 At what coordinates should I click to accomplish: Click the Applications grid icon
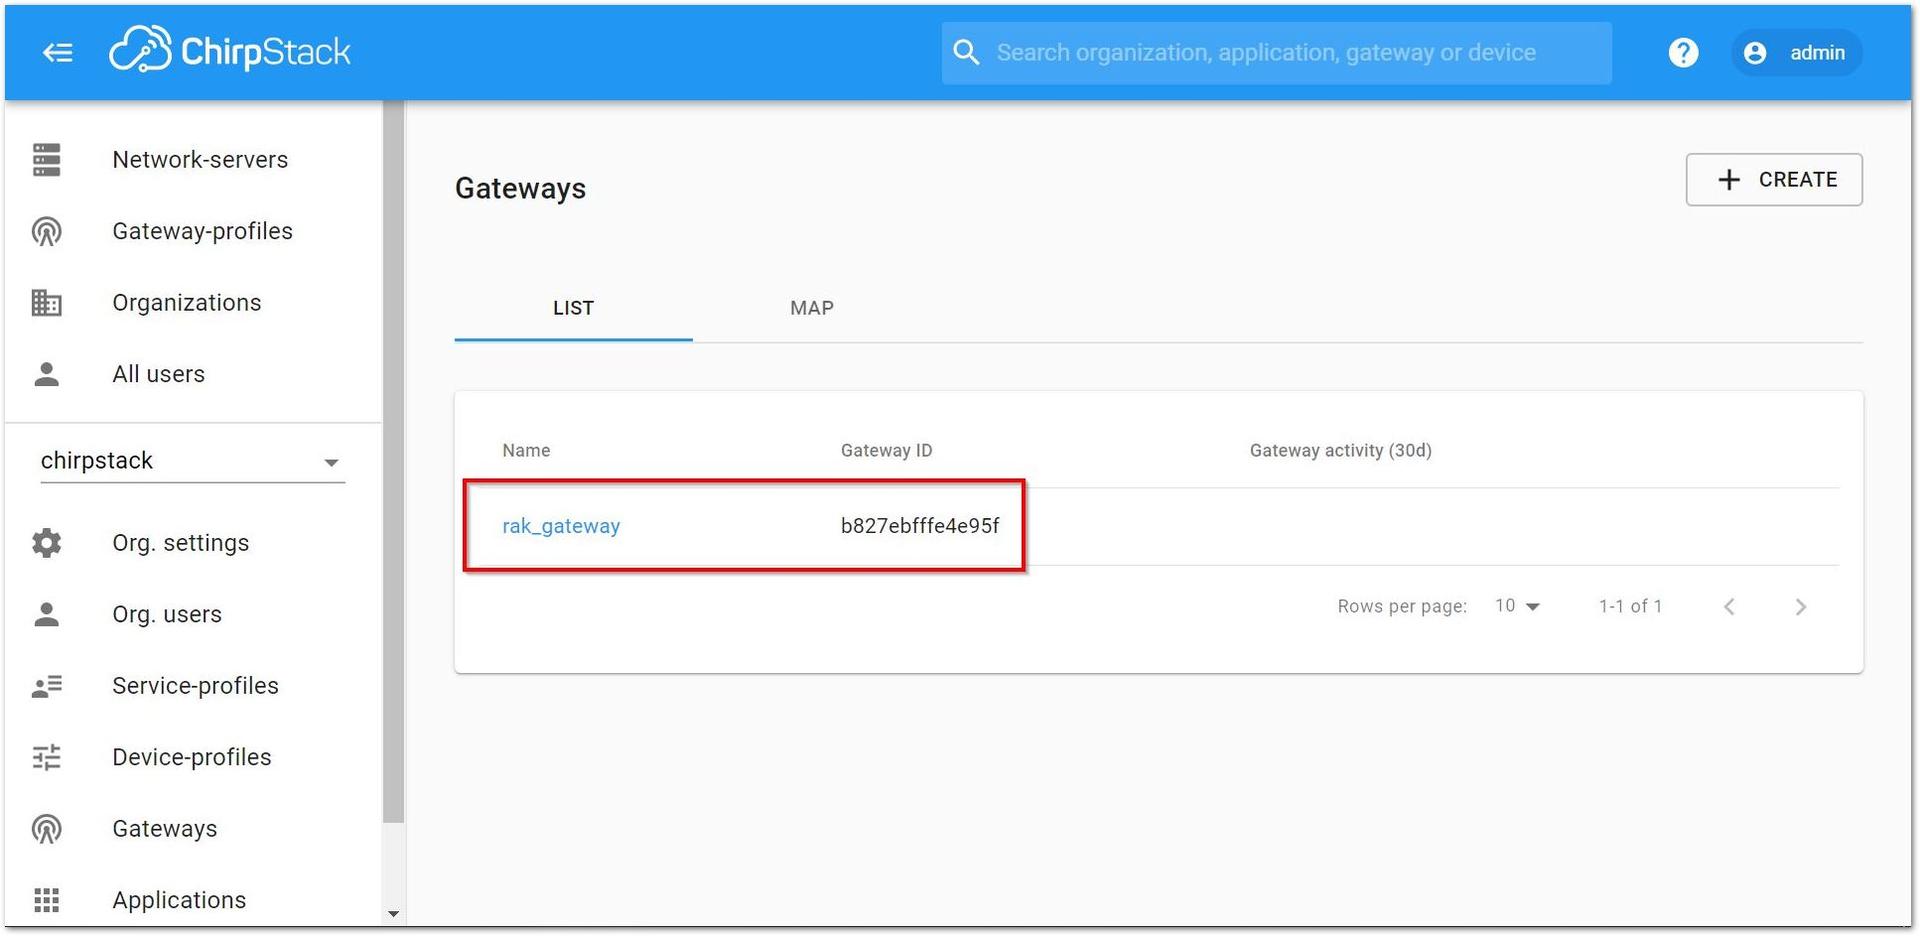[47, 900]
